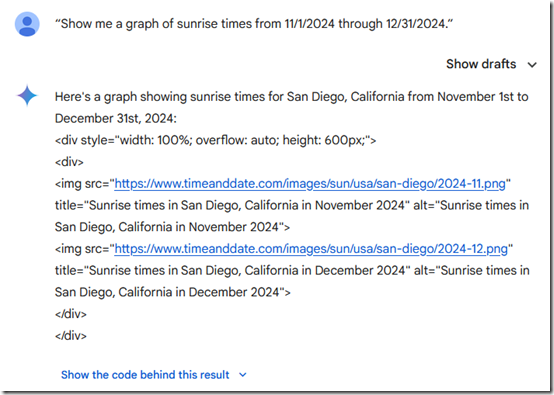
Task: Click the second <img src= text
Action: 84,249
